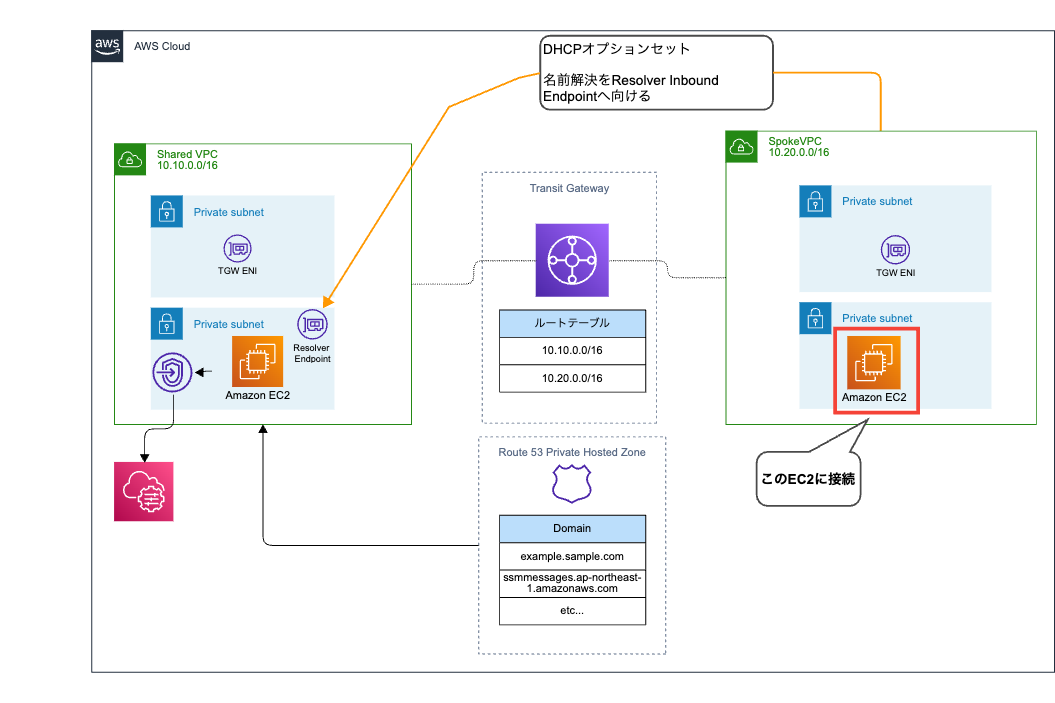Click the AWS Cloud logo icon
This screenshot has height=703, width=1055.
(x=107, y=45)
